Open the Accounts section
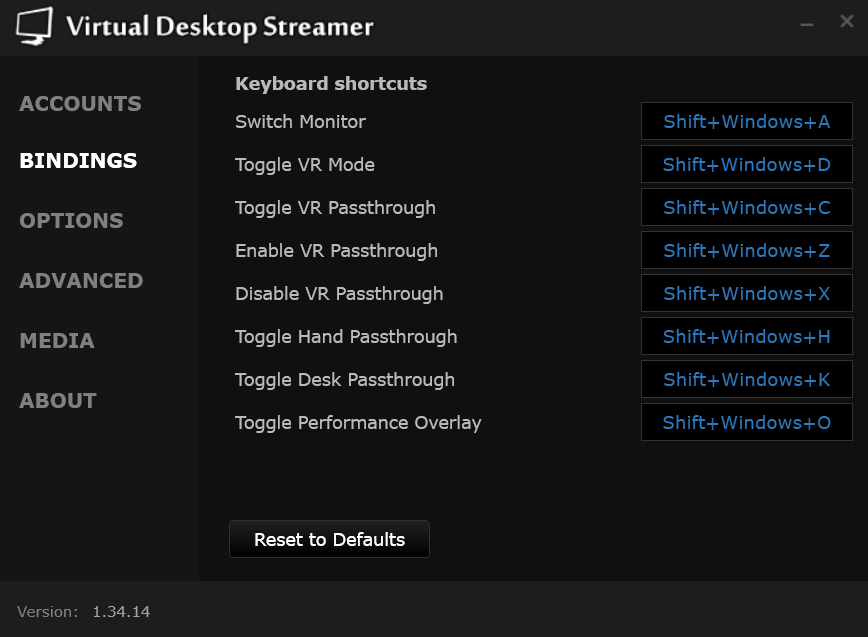868x637 pixels. (80, 104)
